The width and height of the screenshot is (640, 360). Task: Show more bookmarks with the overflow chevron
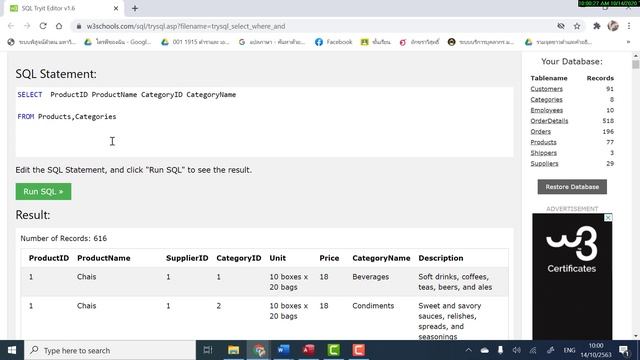pos(628,42)
